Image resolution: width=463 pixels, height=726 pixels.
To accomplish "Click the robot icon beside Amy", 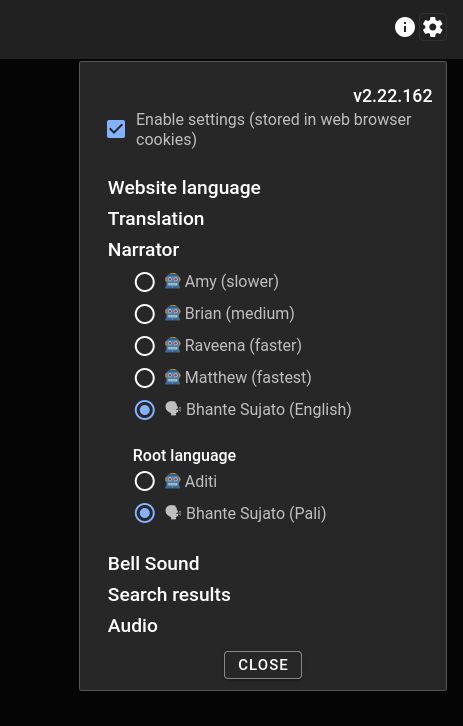I will [x=172, y=281].
